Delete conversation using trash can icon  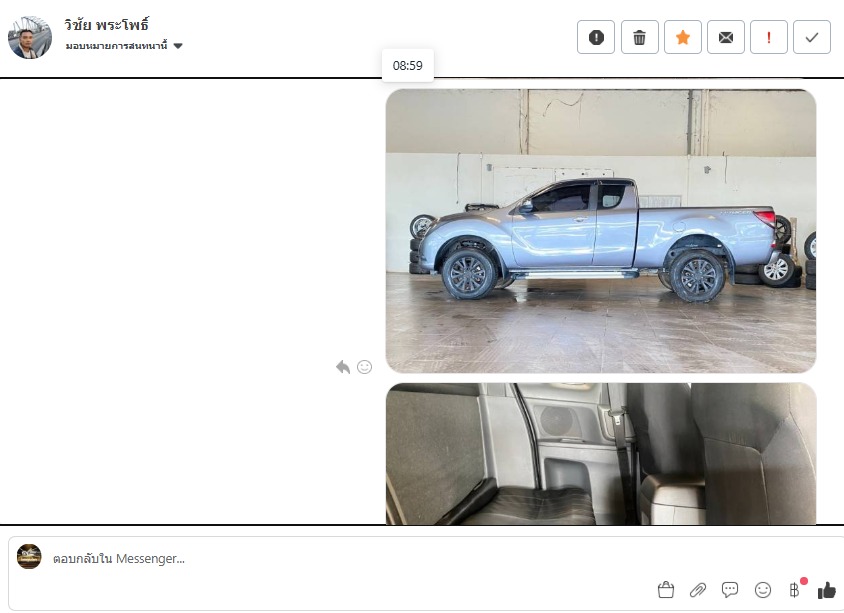[639, 37]
